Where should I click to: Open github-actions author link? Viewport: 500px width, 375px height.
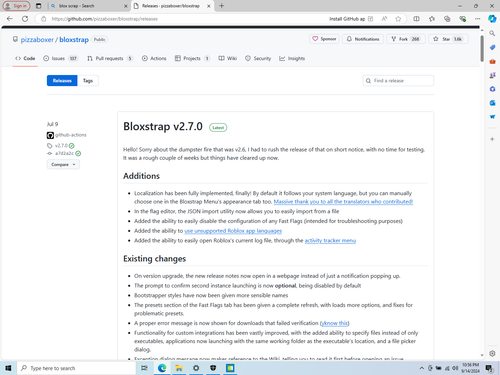click(71, 135)
